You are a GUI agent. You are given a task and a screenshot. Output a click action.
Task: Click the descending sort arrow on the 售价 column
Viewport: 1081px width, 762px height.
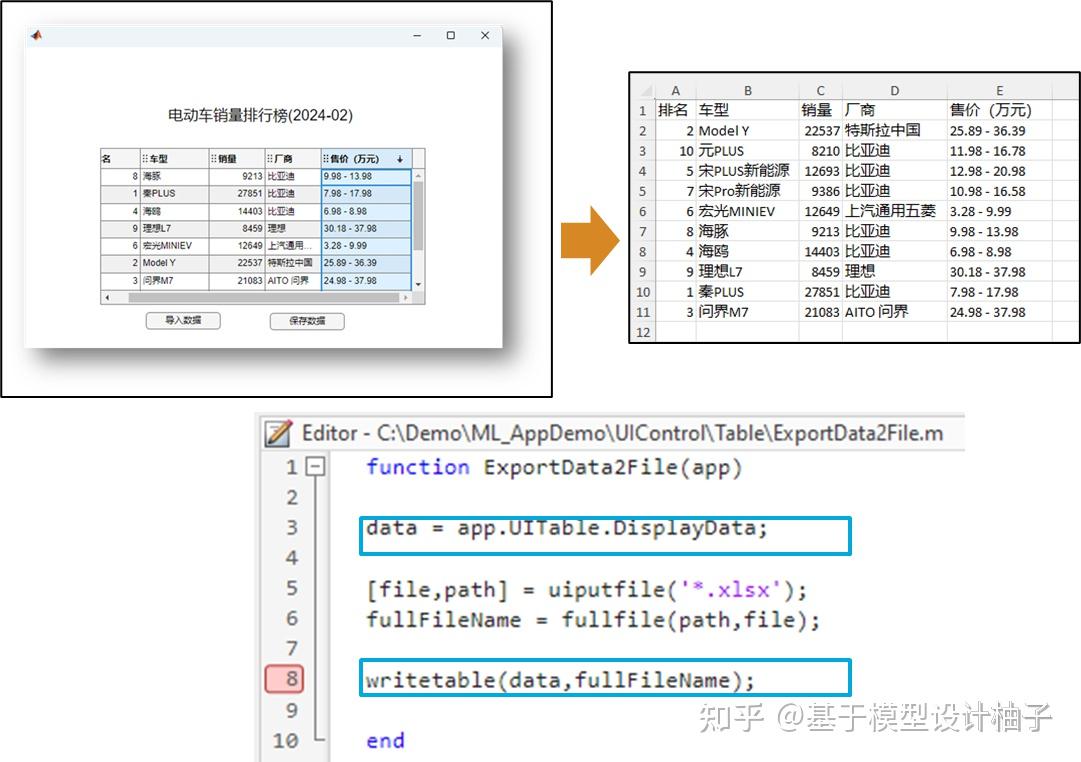[x=399, y=158]
